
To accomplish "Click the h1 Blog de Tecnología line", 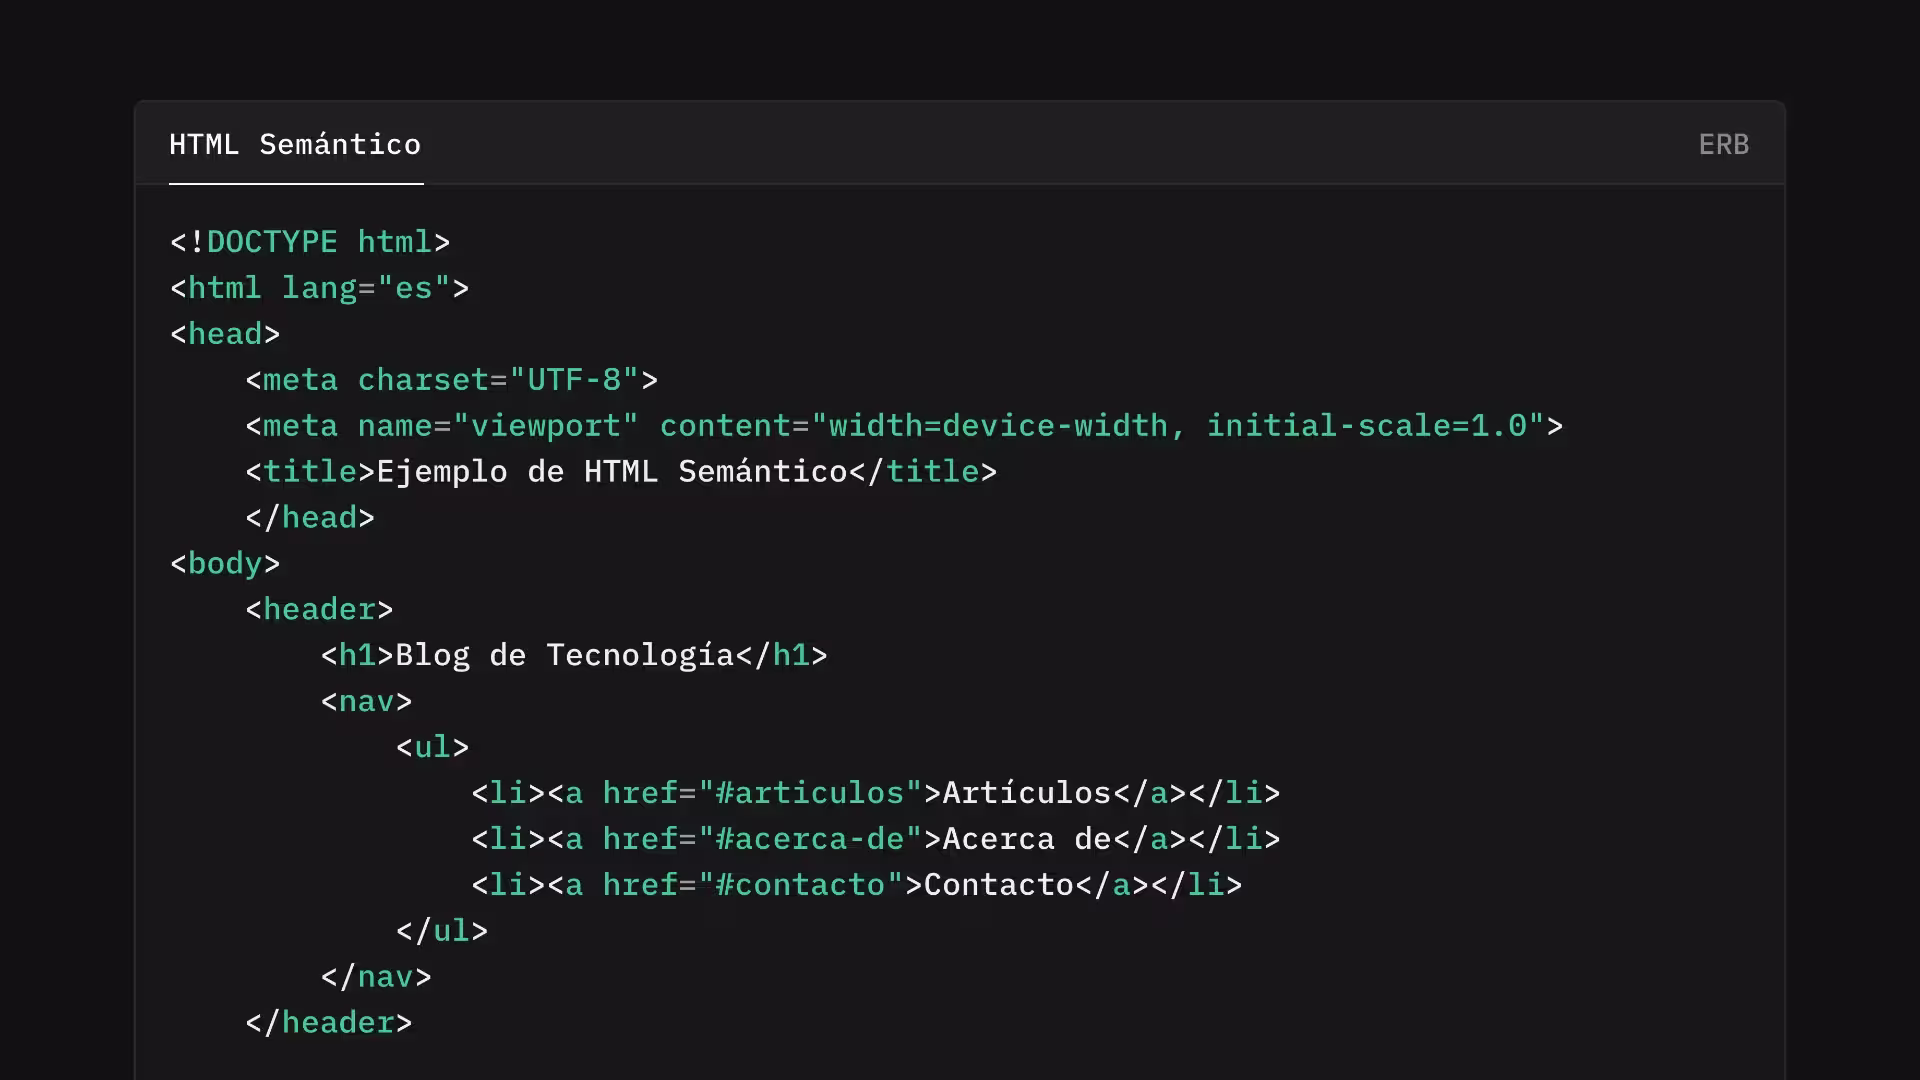I will click(x=574, y=656).
